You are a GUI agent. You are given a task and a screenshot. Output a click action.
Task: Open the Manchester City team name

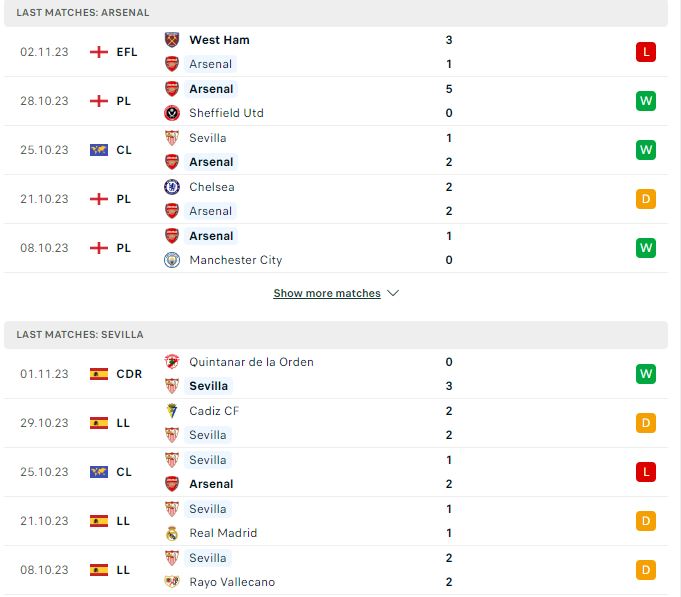click(236, 260)
